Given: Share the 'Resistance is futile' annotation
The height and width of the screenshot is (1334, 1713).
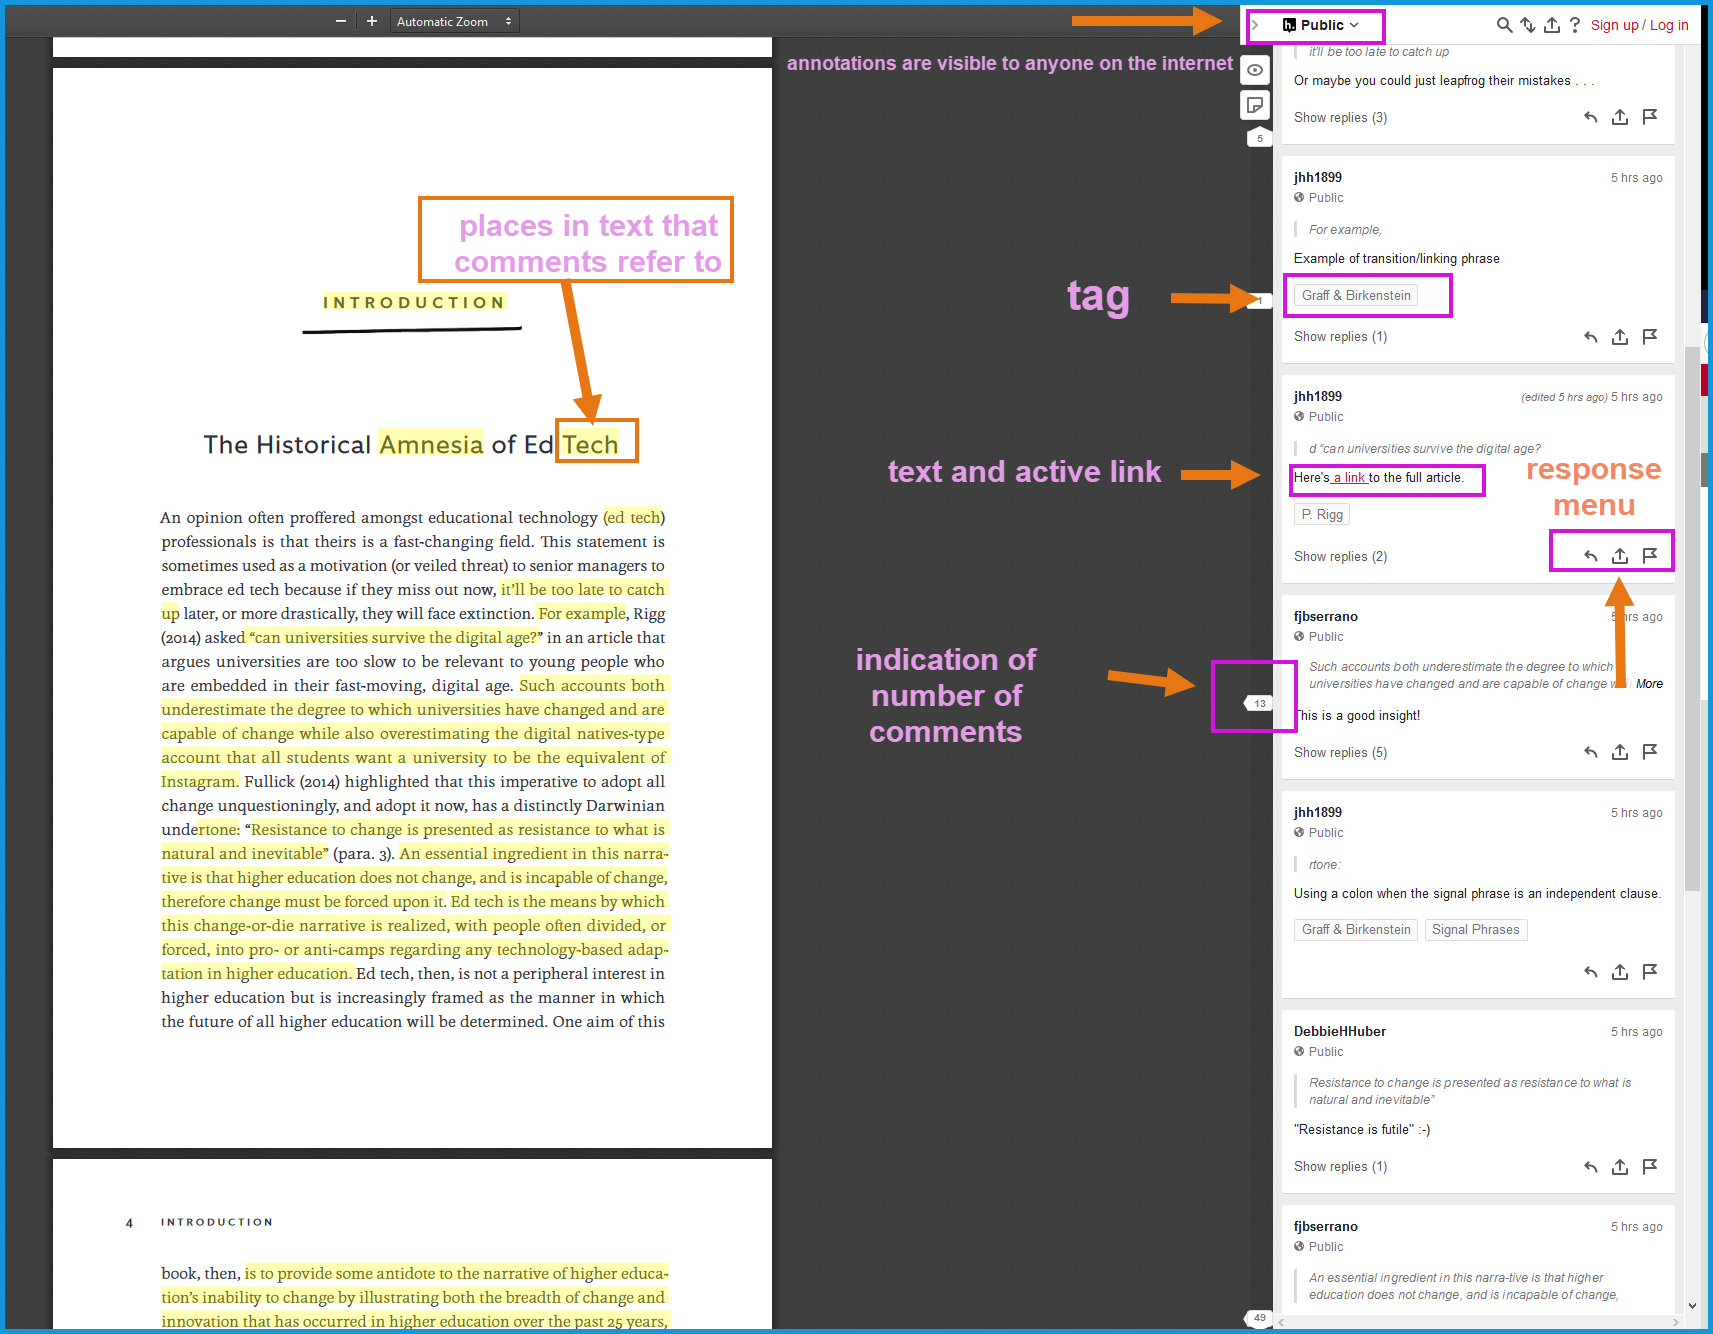Looking at the screenshot, I should pos(1620,1167).
